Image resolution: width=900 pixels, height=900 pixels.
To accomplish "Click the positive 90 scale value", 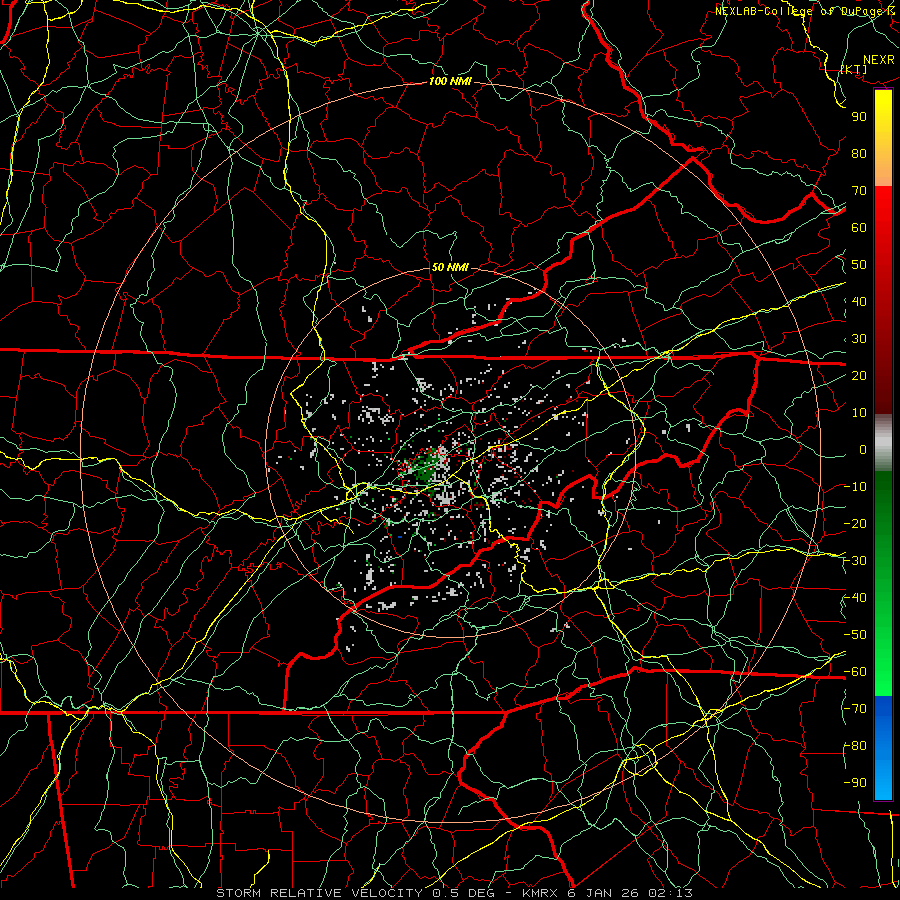I will pos(859,117).
